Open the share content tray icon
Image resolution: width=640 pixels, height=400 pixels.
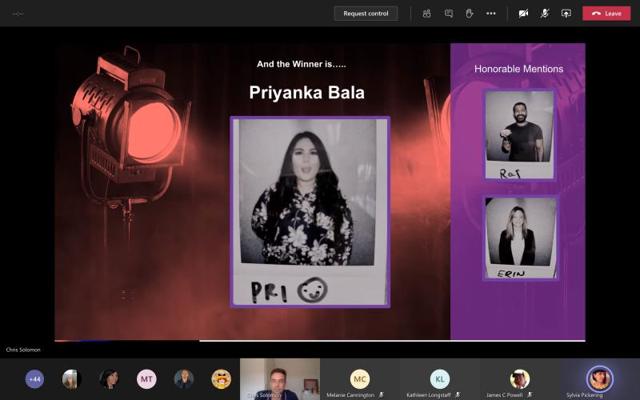[566, 13]
